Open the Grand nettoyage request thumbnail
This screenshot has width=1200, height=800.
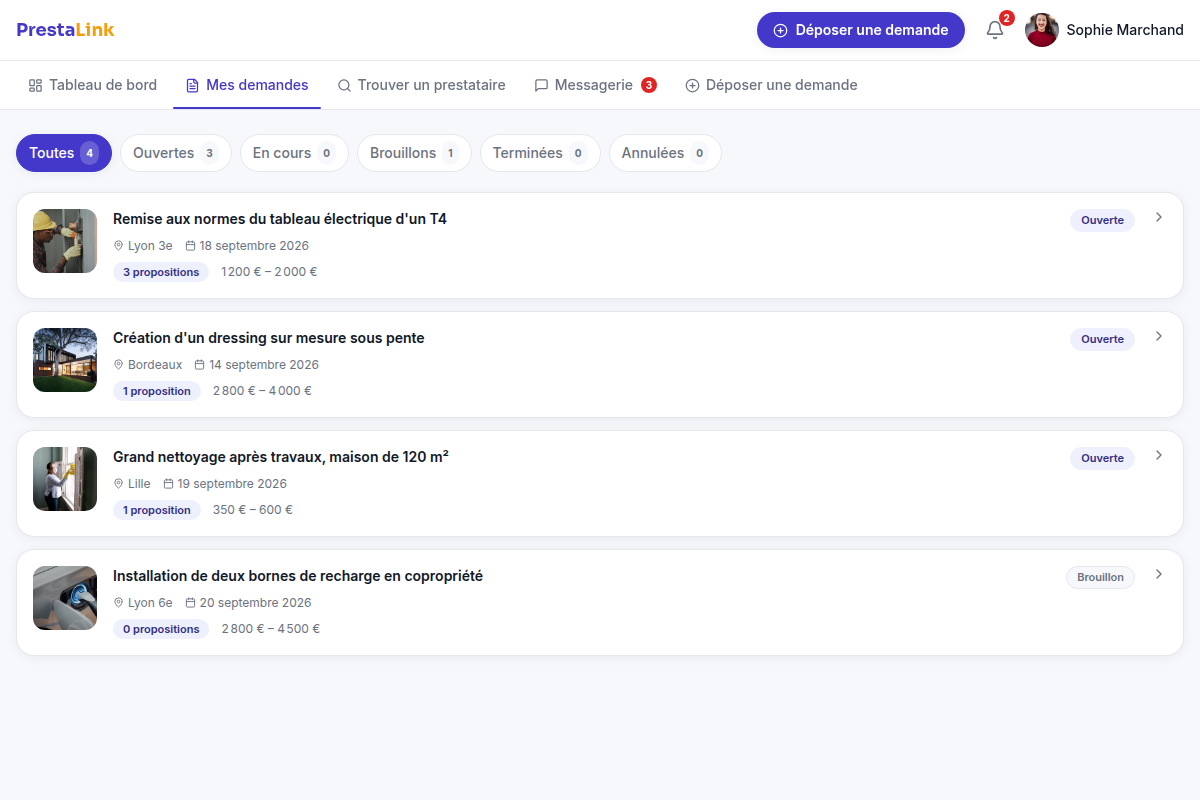click(x=65, y=479)
